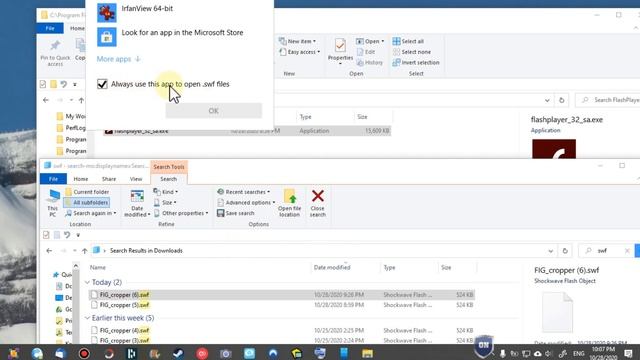
Task: Click Search Tools contextual tab
Action: click(x=169, y=167)
